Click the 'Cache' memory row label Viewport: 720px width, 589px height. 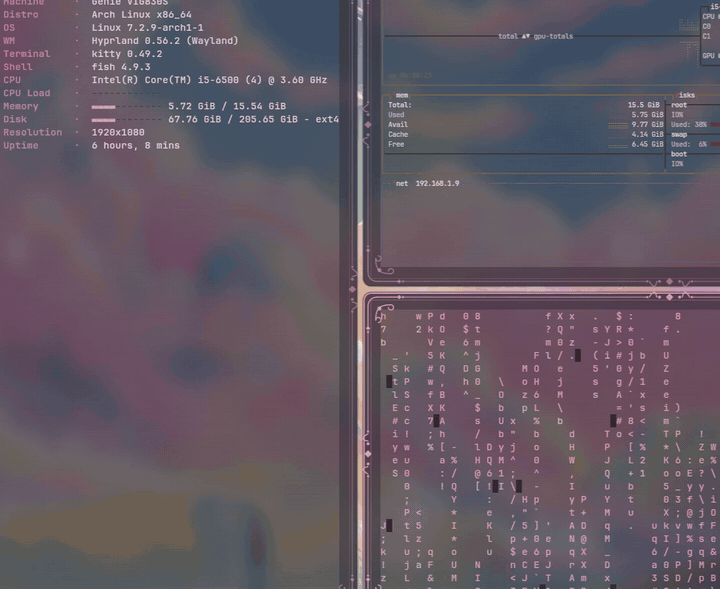[x=398, y=135]
